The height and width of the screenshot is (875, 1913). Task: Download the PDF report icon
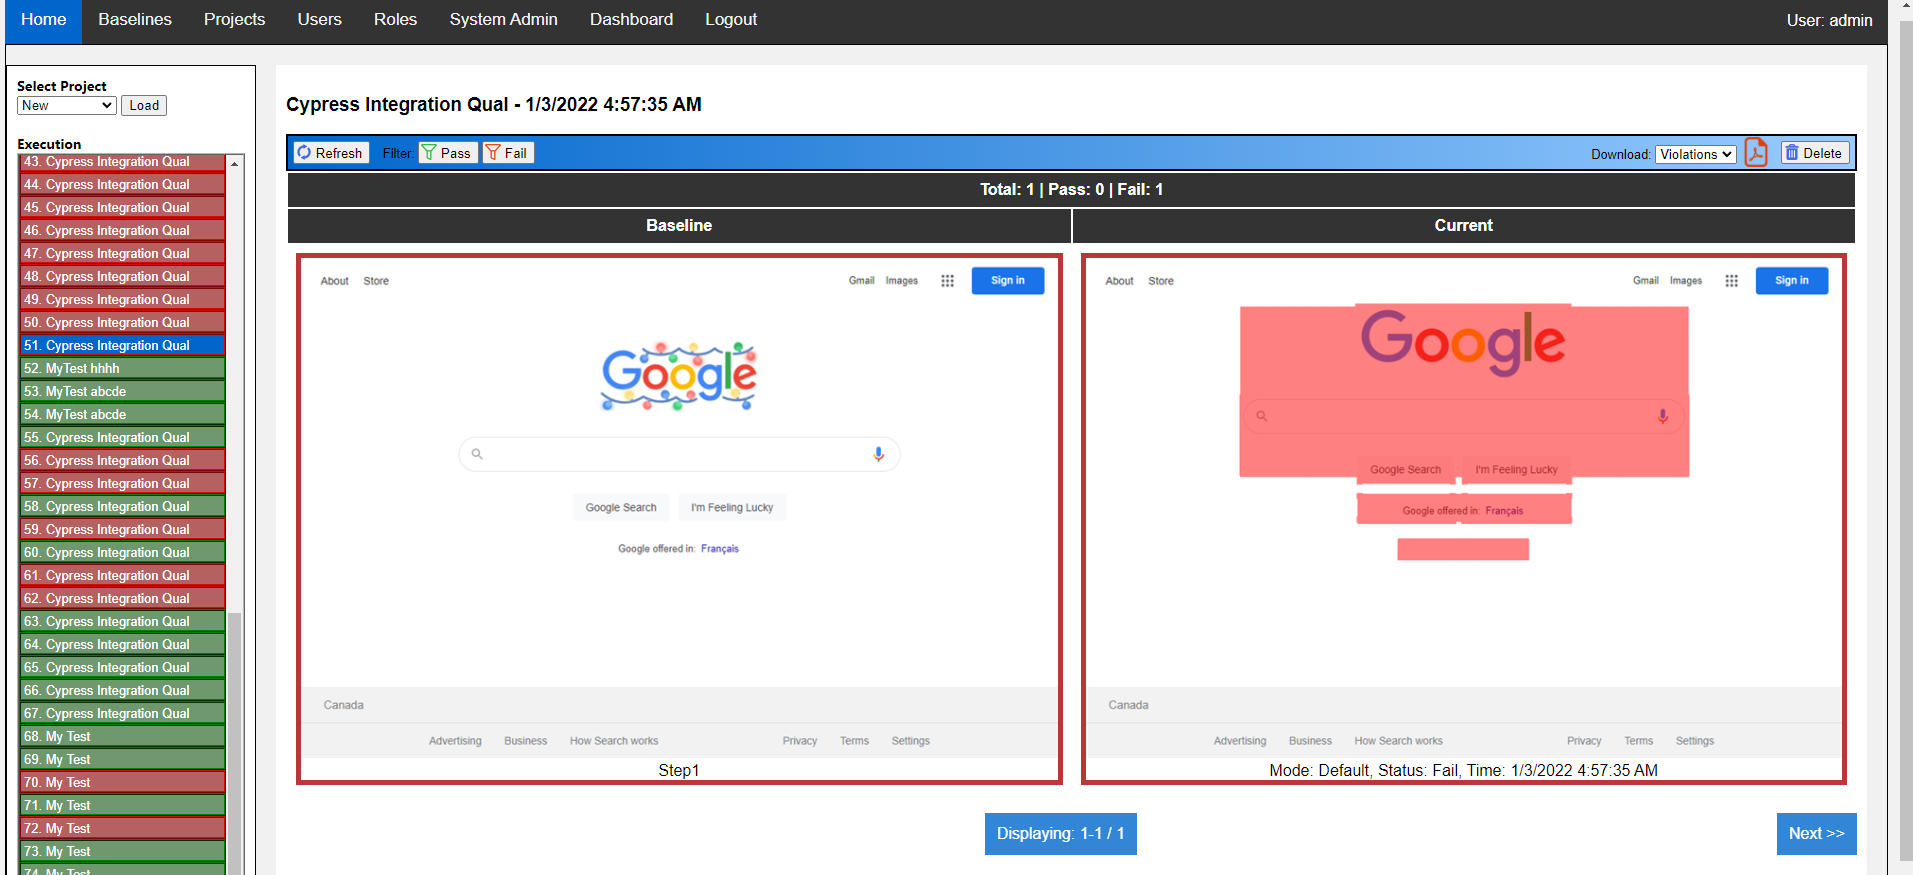click(x=1756, y=153)
